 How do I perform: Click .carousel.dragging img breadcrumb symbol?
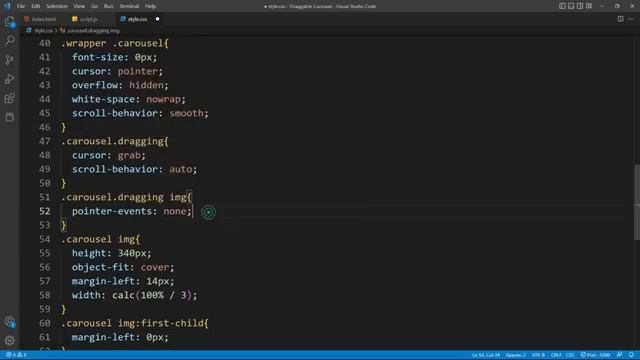[90, 31]
